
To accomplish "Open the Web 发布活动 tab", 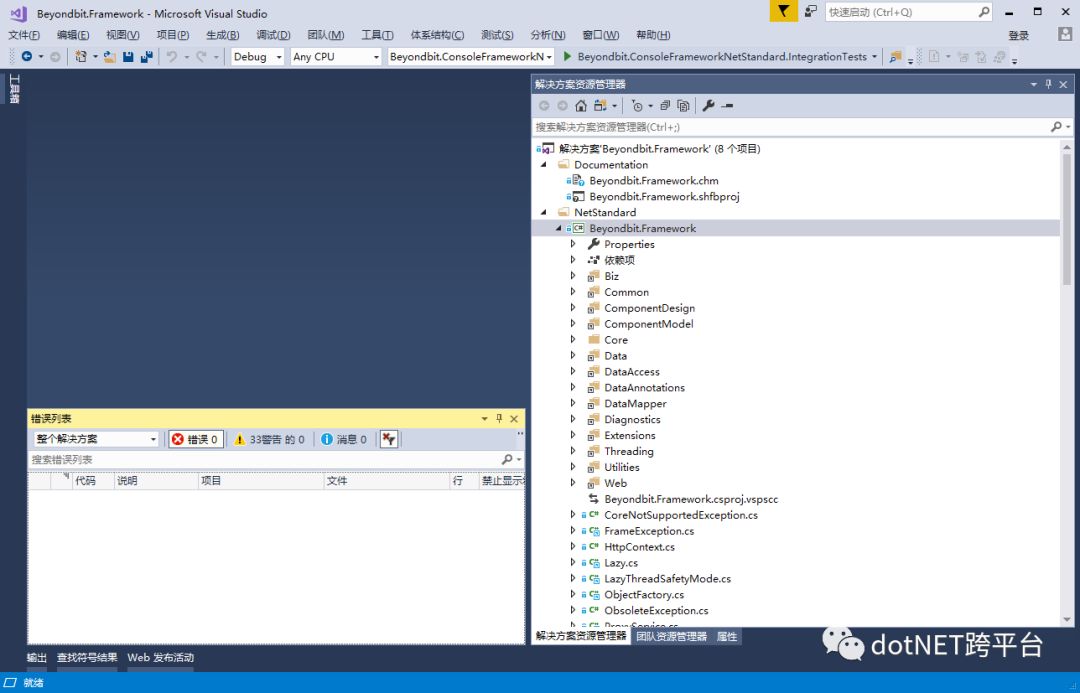I will 160,657.
